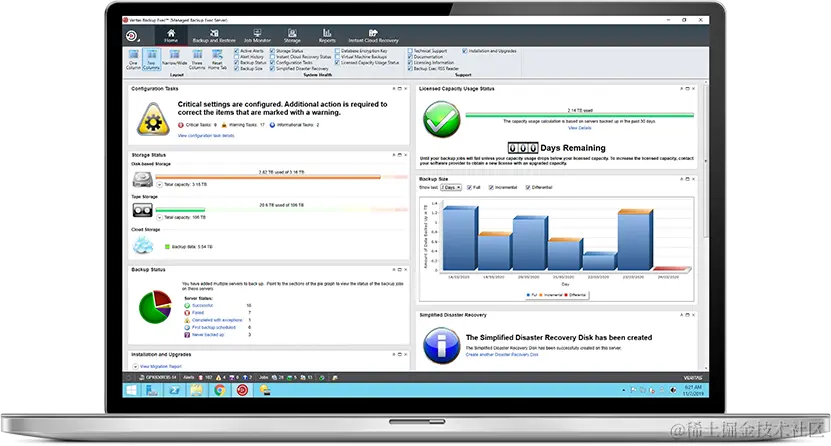This screenshot has height=446, width=831.
Task: Click the Successful server status link
Action: pos(202,306)
